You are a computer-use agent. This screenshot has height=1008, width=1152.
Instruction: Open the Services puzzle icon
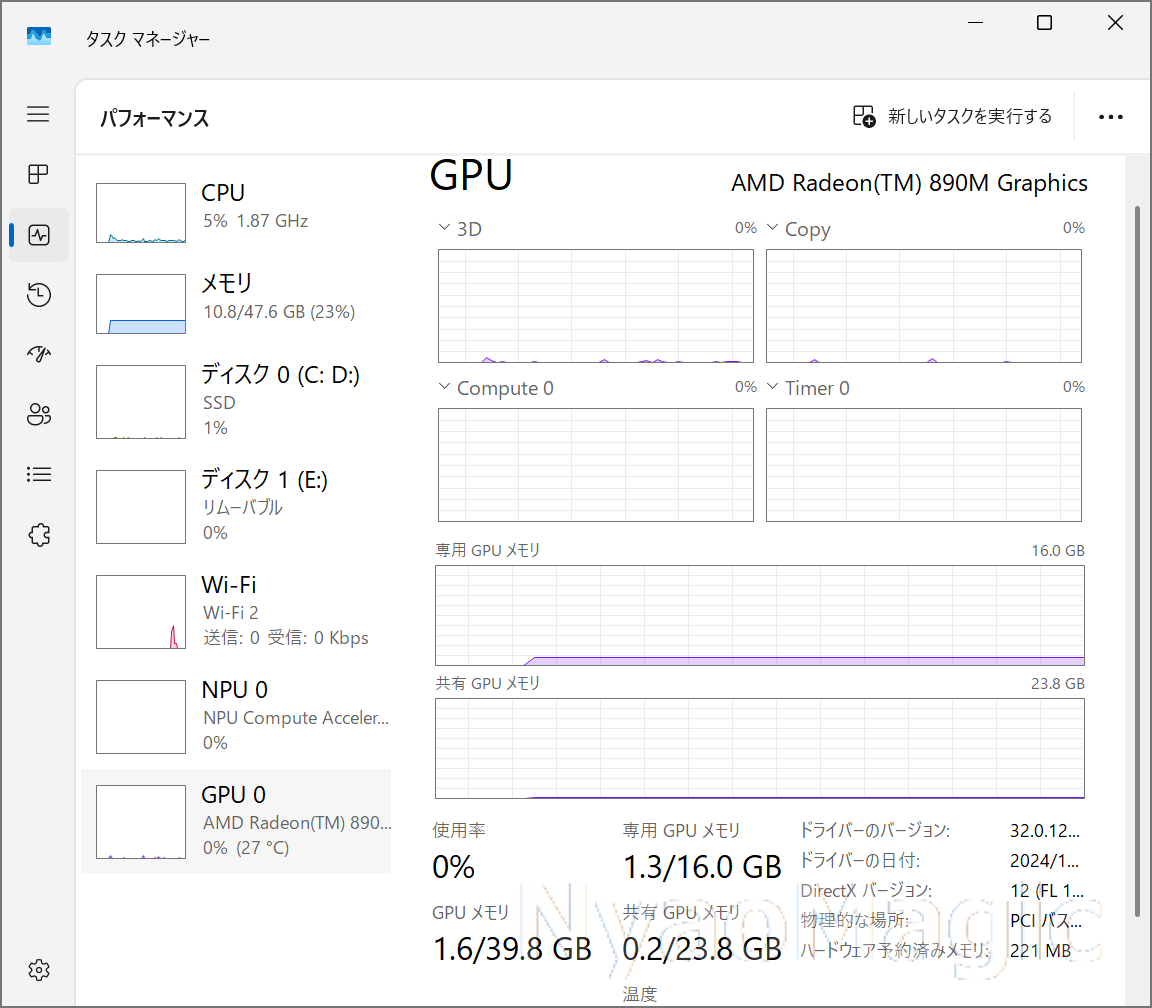click(39, 535)
